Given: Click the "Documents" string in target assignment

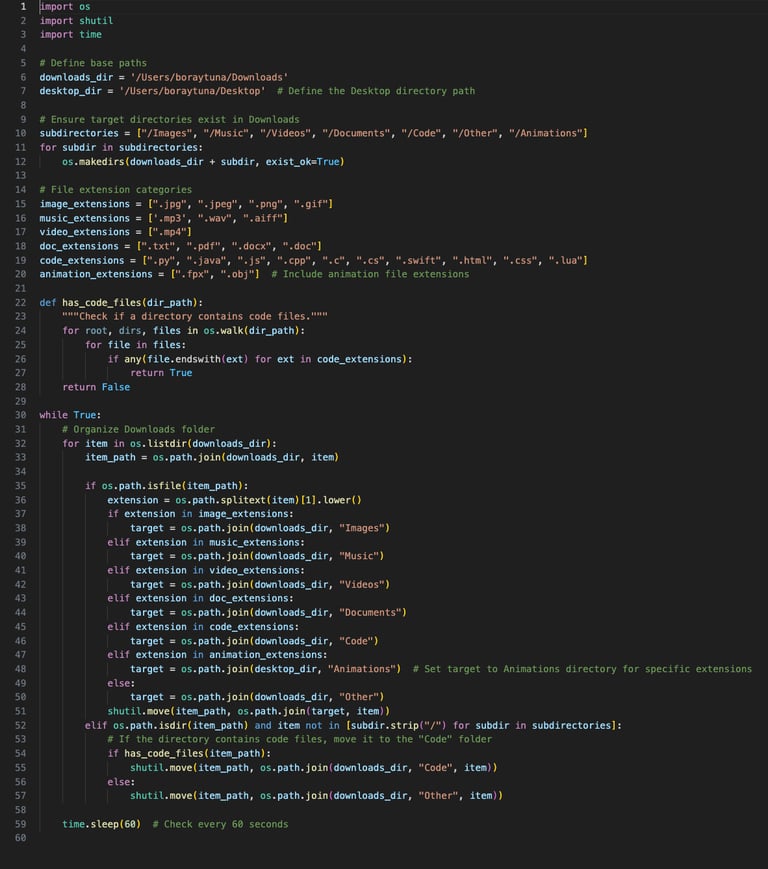Looking at the screenshot, I should 370,612.
